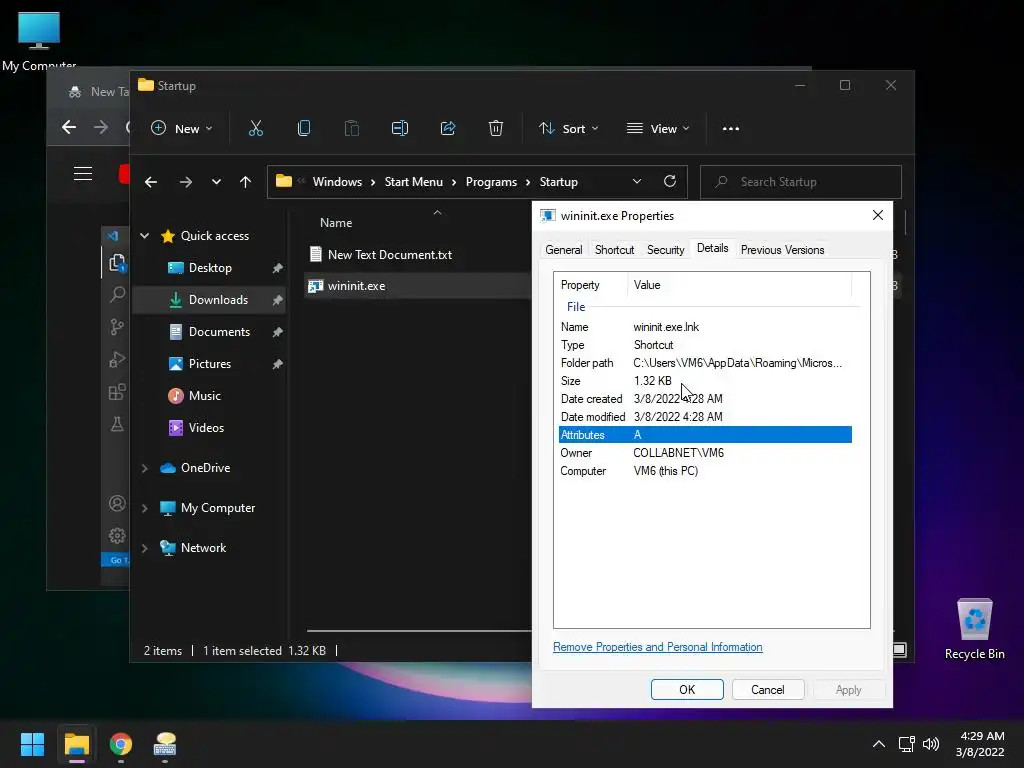The image size is (1024, 768).
Task: Expand the Network tree node
Action: click(145, 548)
